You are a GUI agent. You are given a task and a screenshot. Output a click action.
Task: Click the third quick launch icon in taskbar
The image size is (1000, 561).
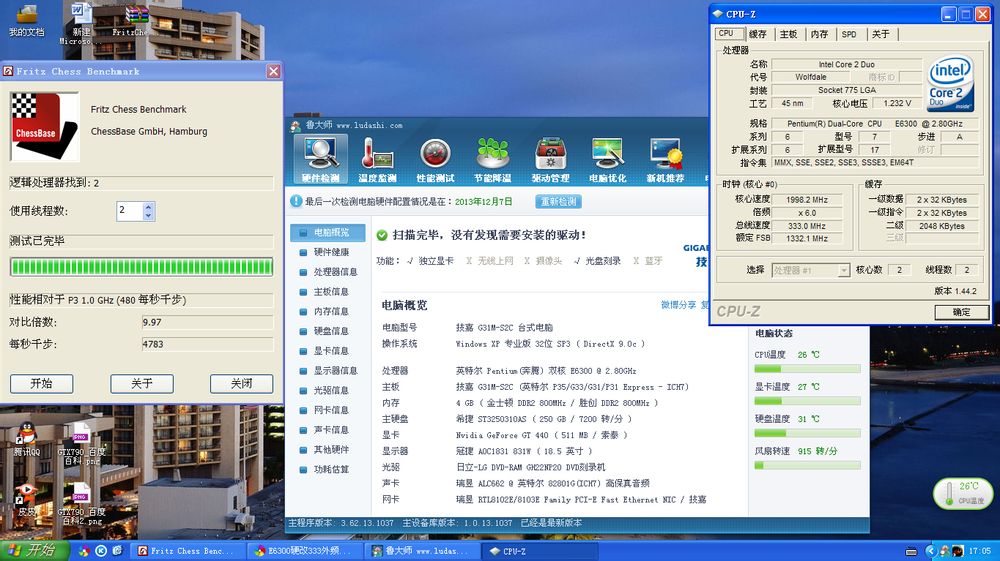[117, 551]
